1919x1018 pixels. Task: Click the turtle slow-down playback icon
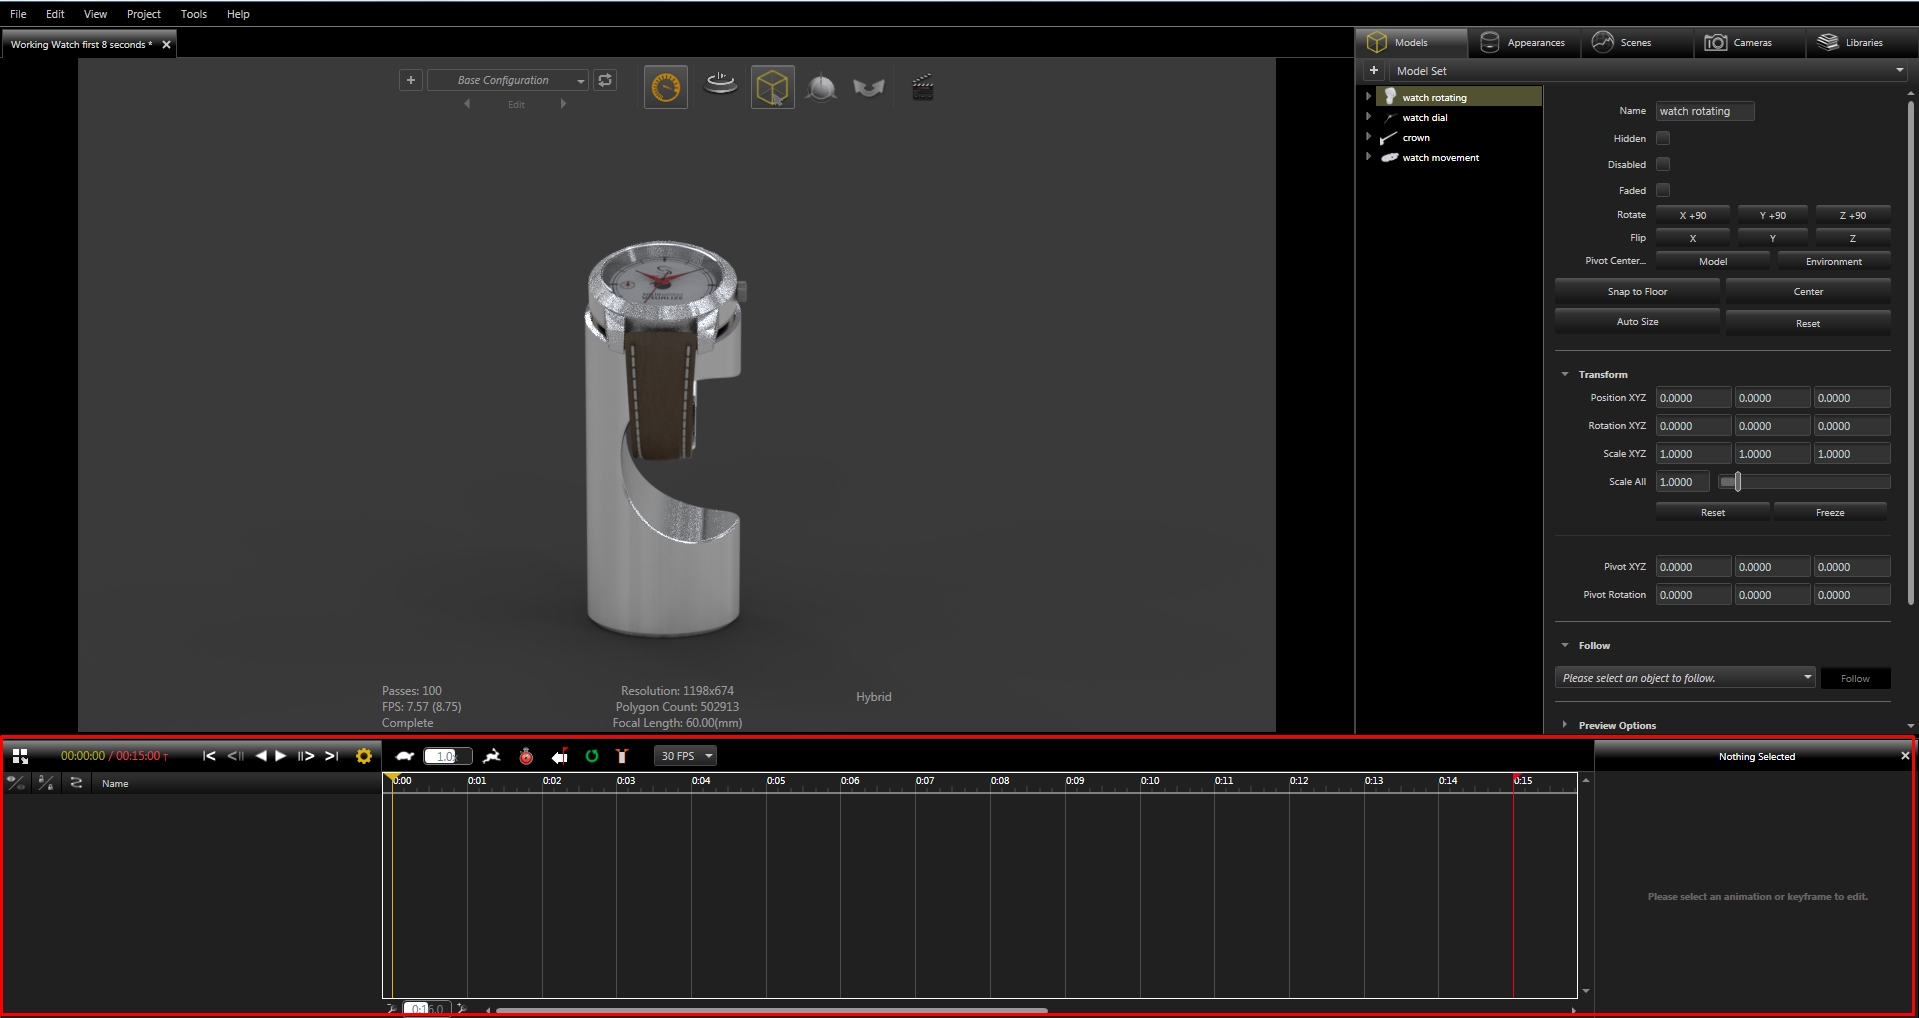pos(405,756)
